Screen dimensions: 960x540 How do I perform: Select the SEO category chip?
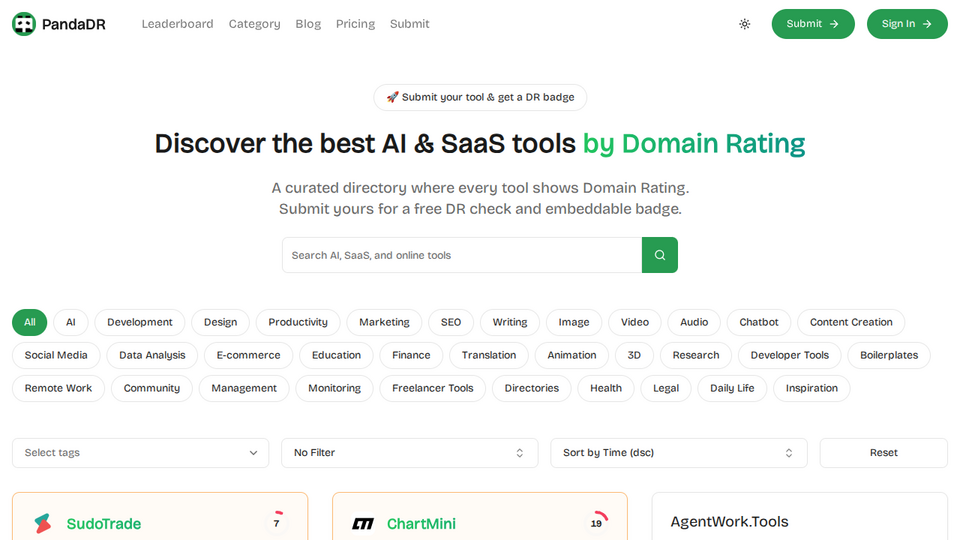(x=451, y=322)
